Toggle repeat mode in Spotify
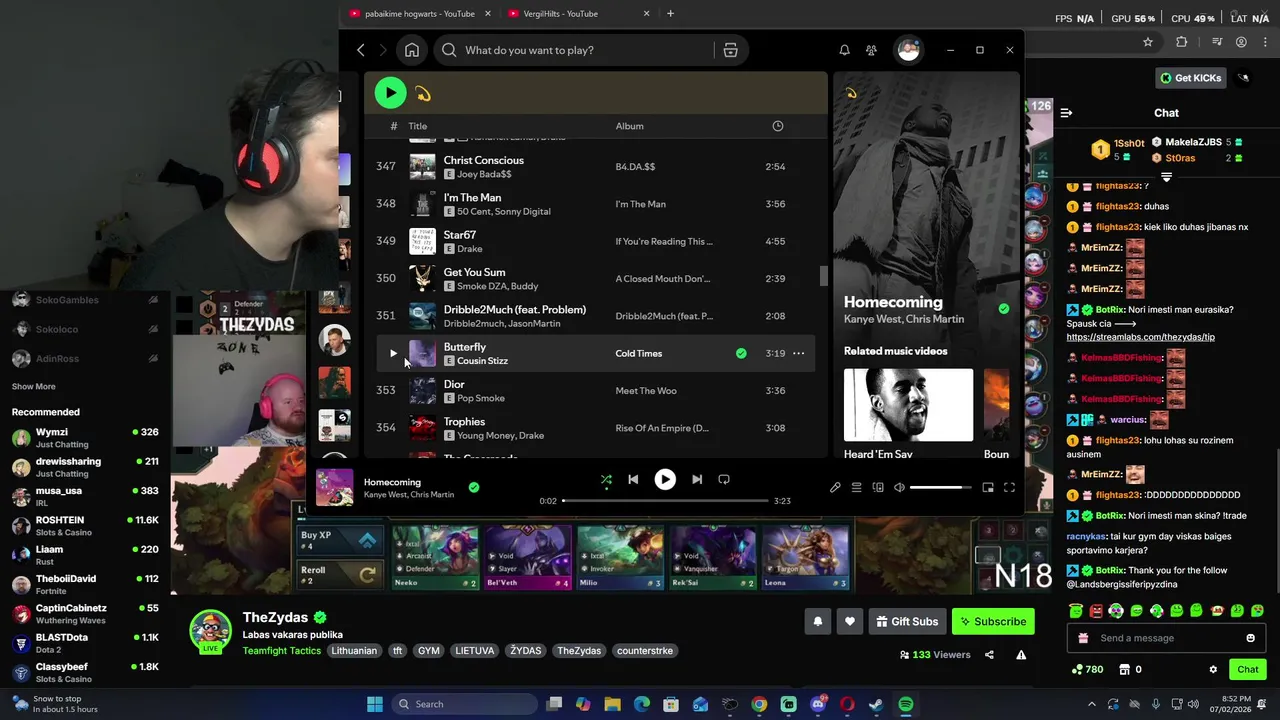1280x720 pixels. [724, 480]
